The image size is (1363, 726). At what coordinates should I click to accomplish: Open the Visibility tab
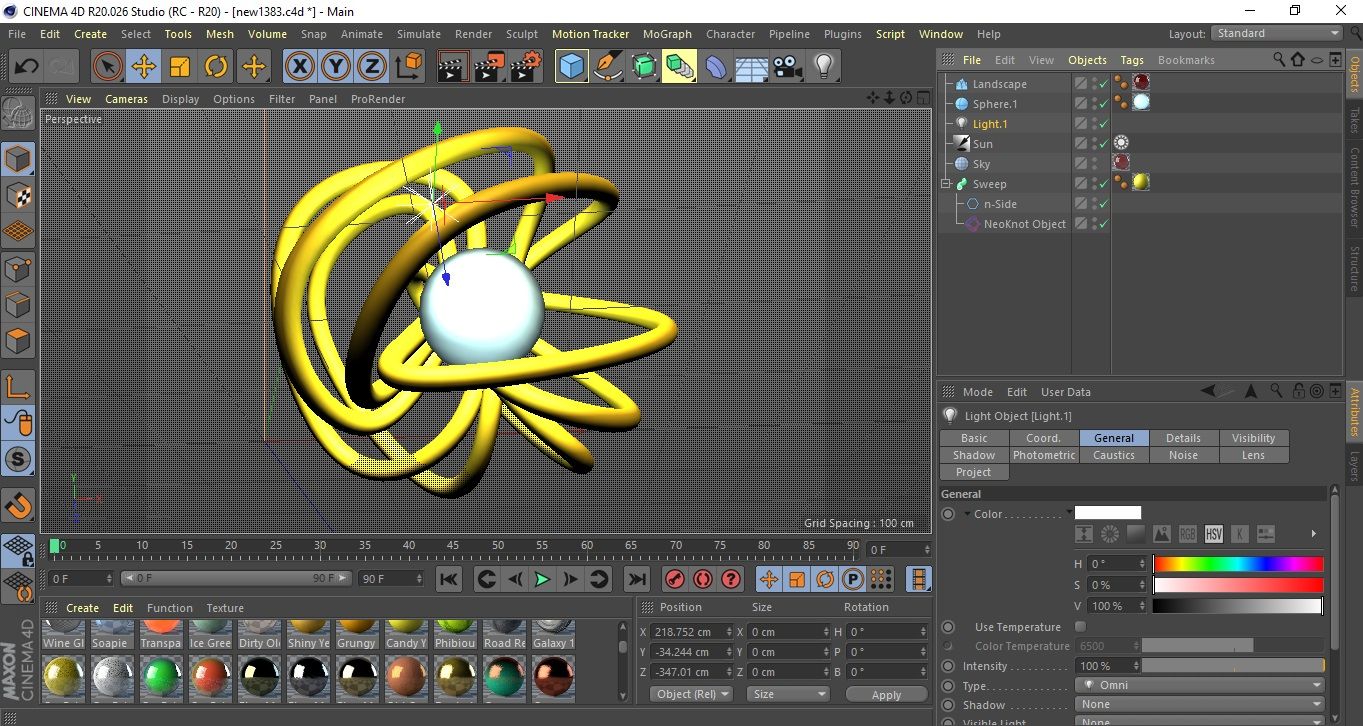pyautogui.click(x=1253, y=438)
